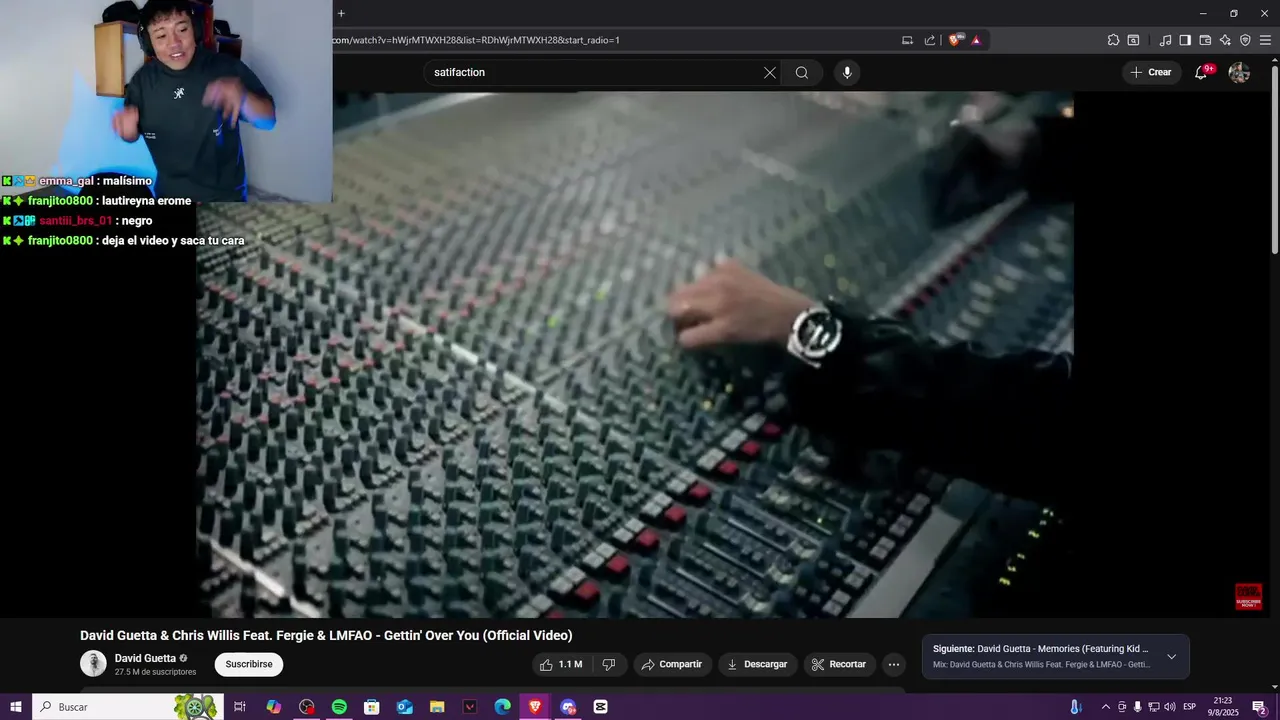1280x720 pixels.
Task: Click the Crear button
Action: (x=1151, y=72)
